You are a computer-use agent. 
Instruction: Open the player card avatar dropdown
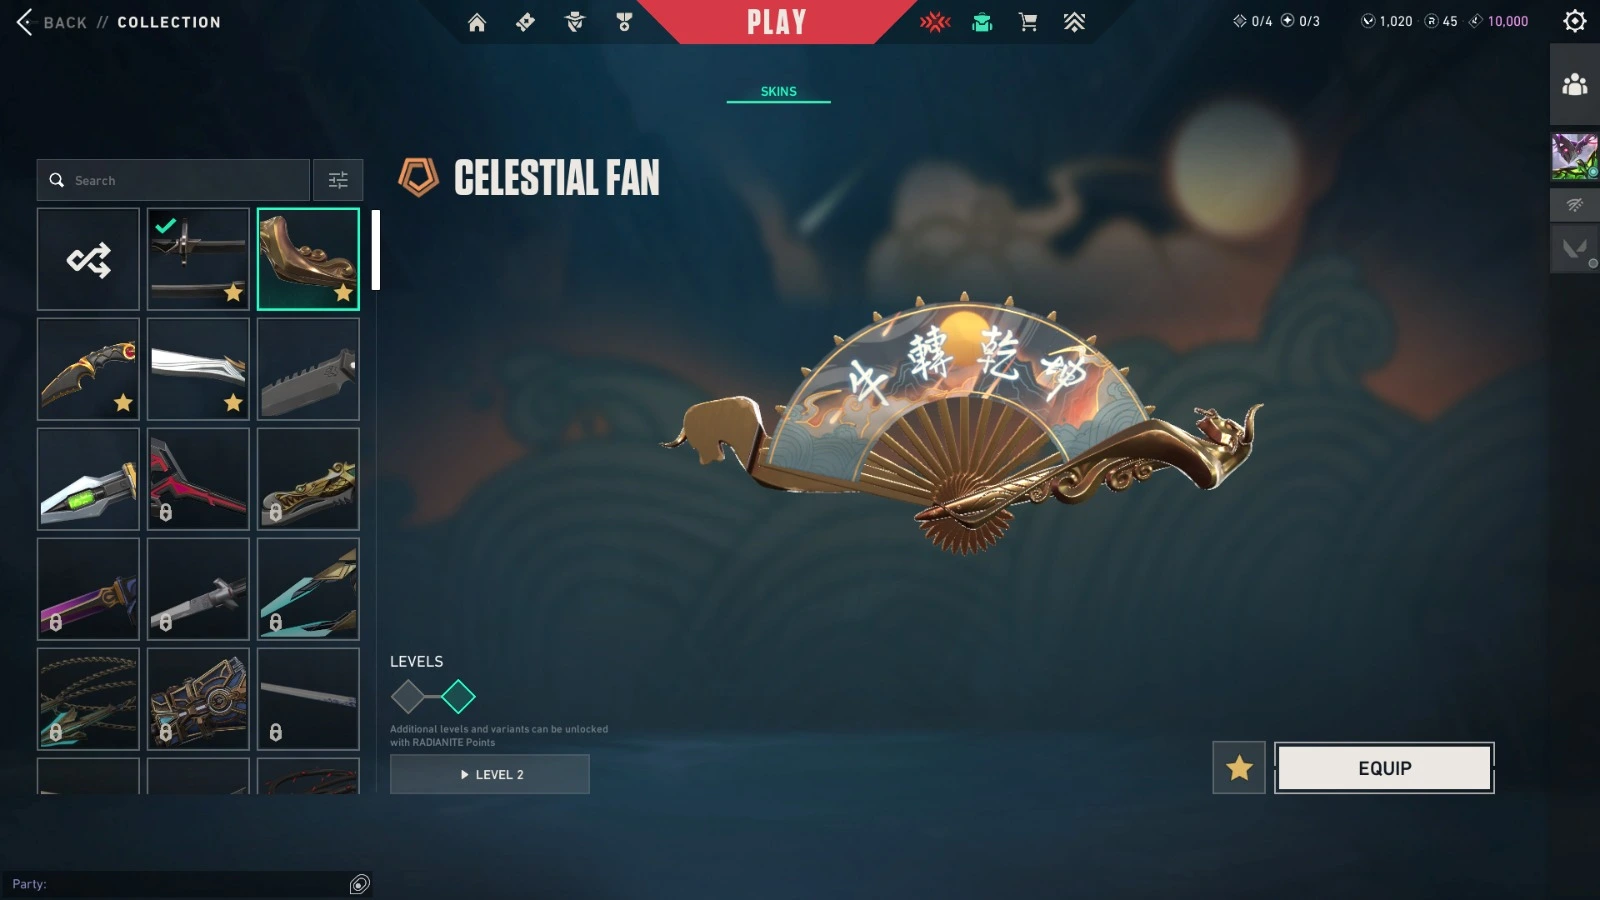point(1575,157)
